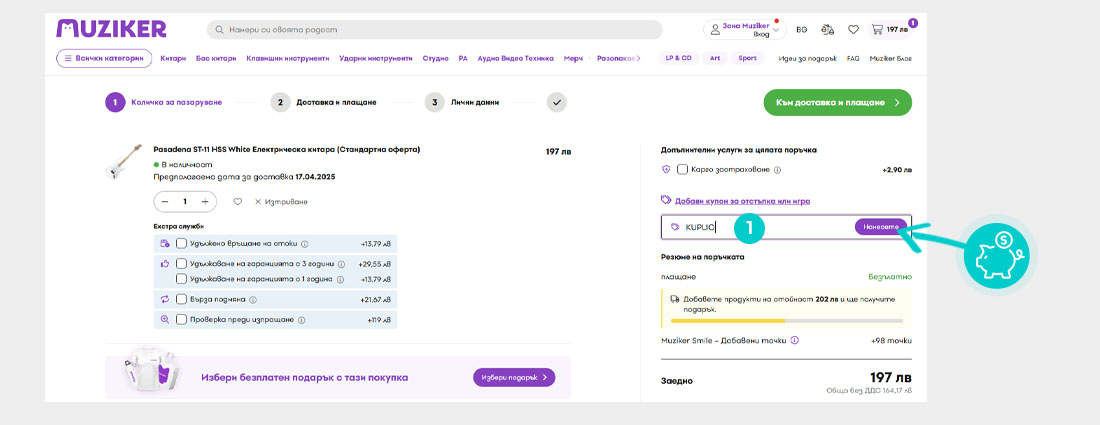The image size is (1100, 425).
Task: Open the Всички категории menu
Action: point(104,59)
